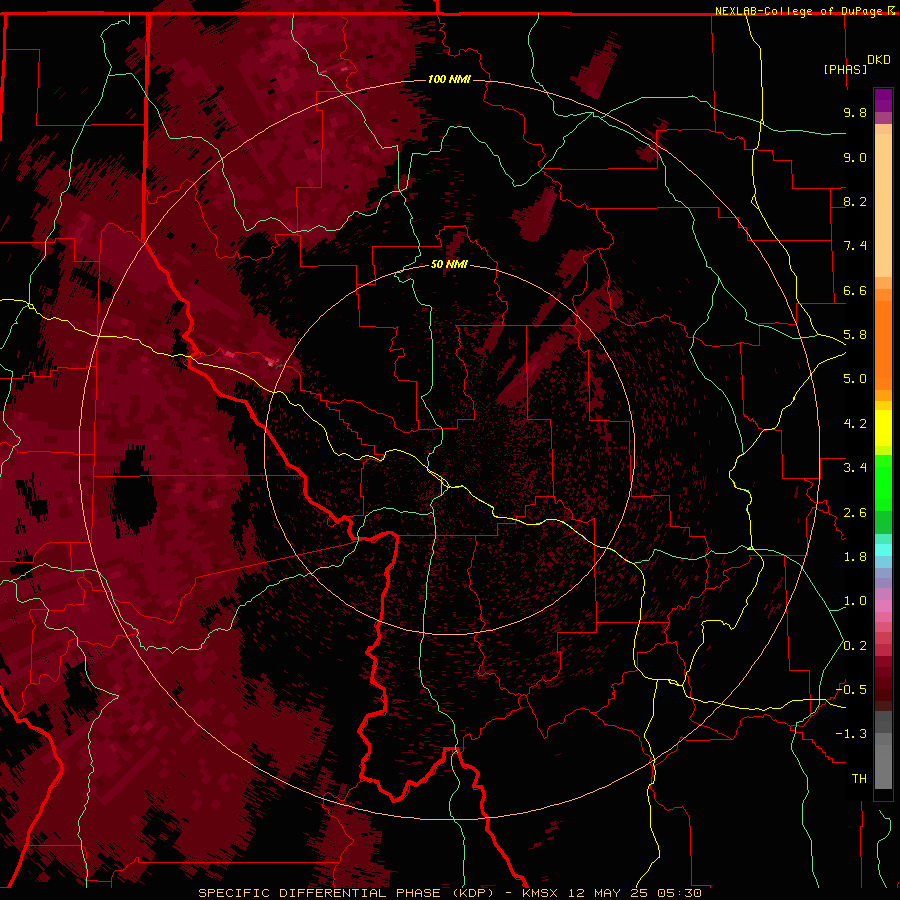Click the 4.2 legend value
The width and height of the screenshot is (900, 900).
coord(855,424)
